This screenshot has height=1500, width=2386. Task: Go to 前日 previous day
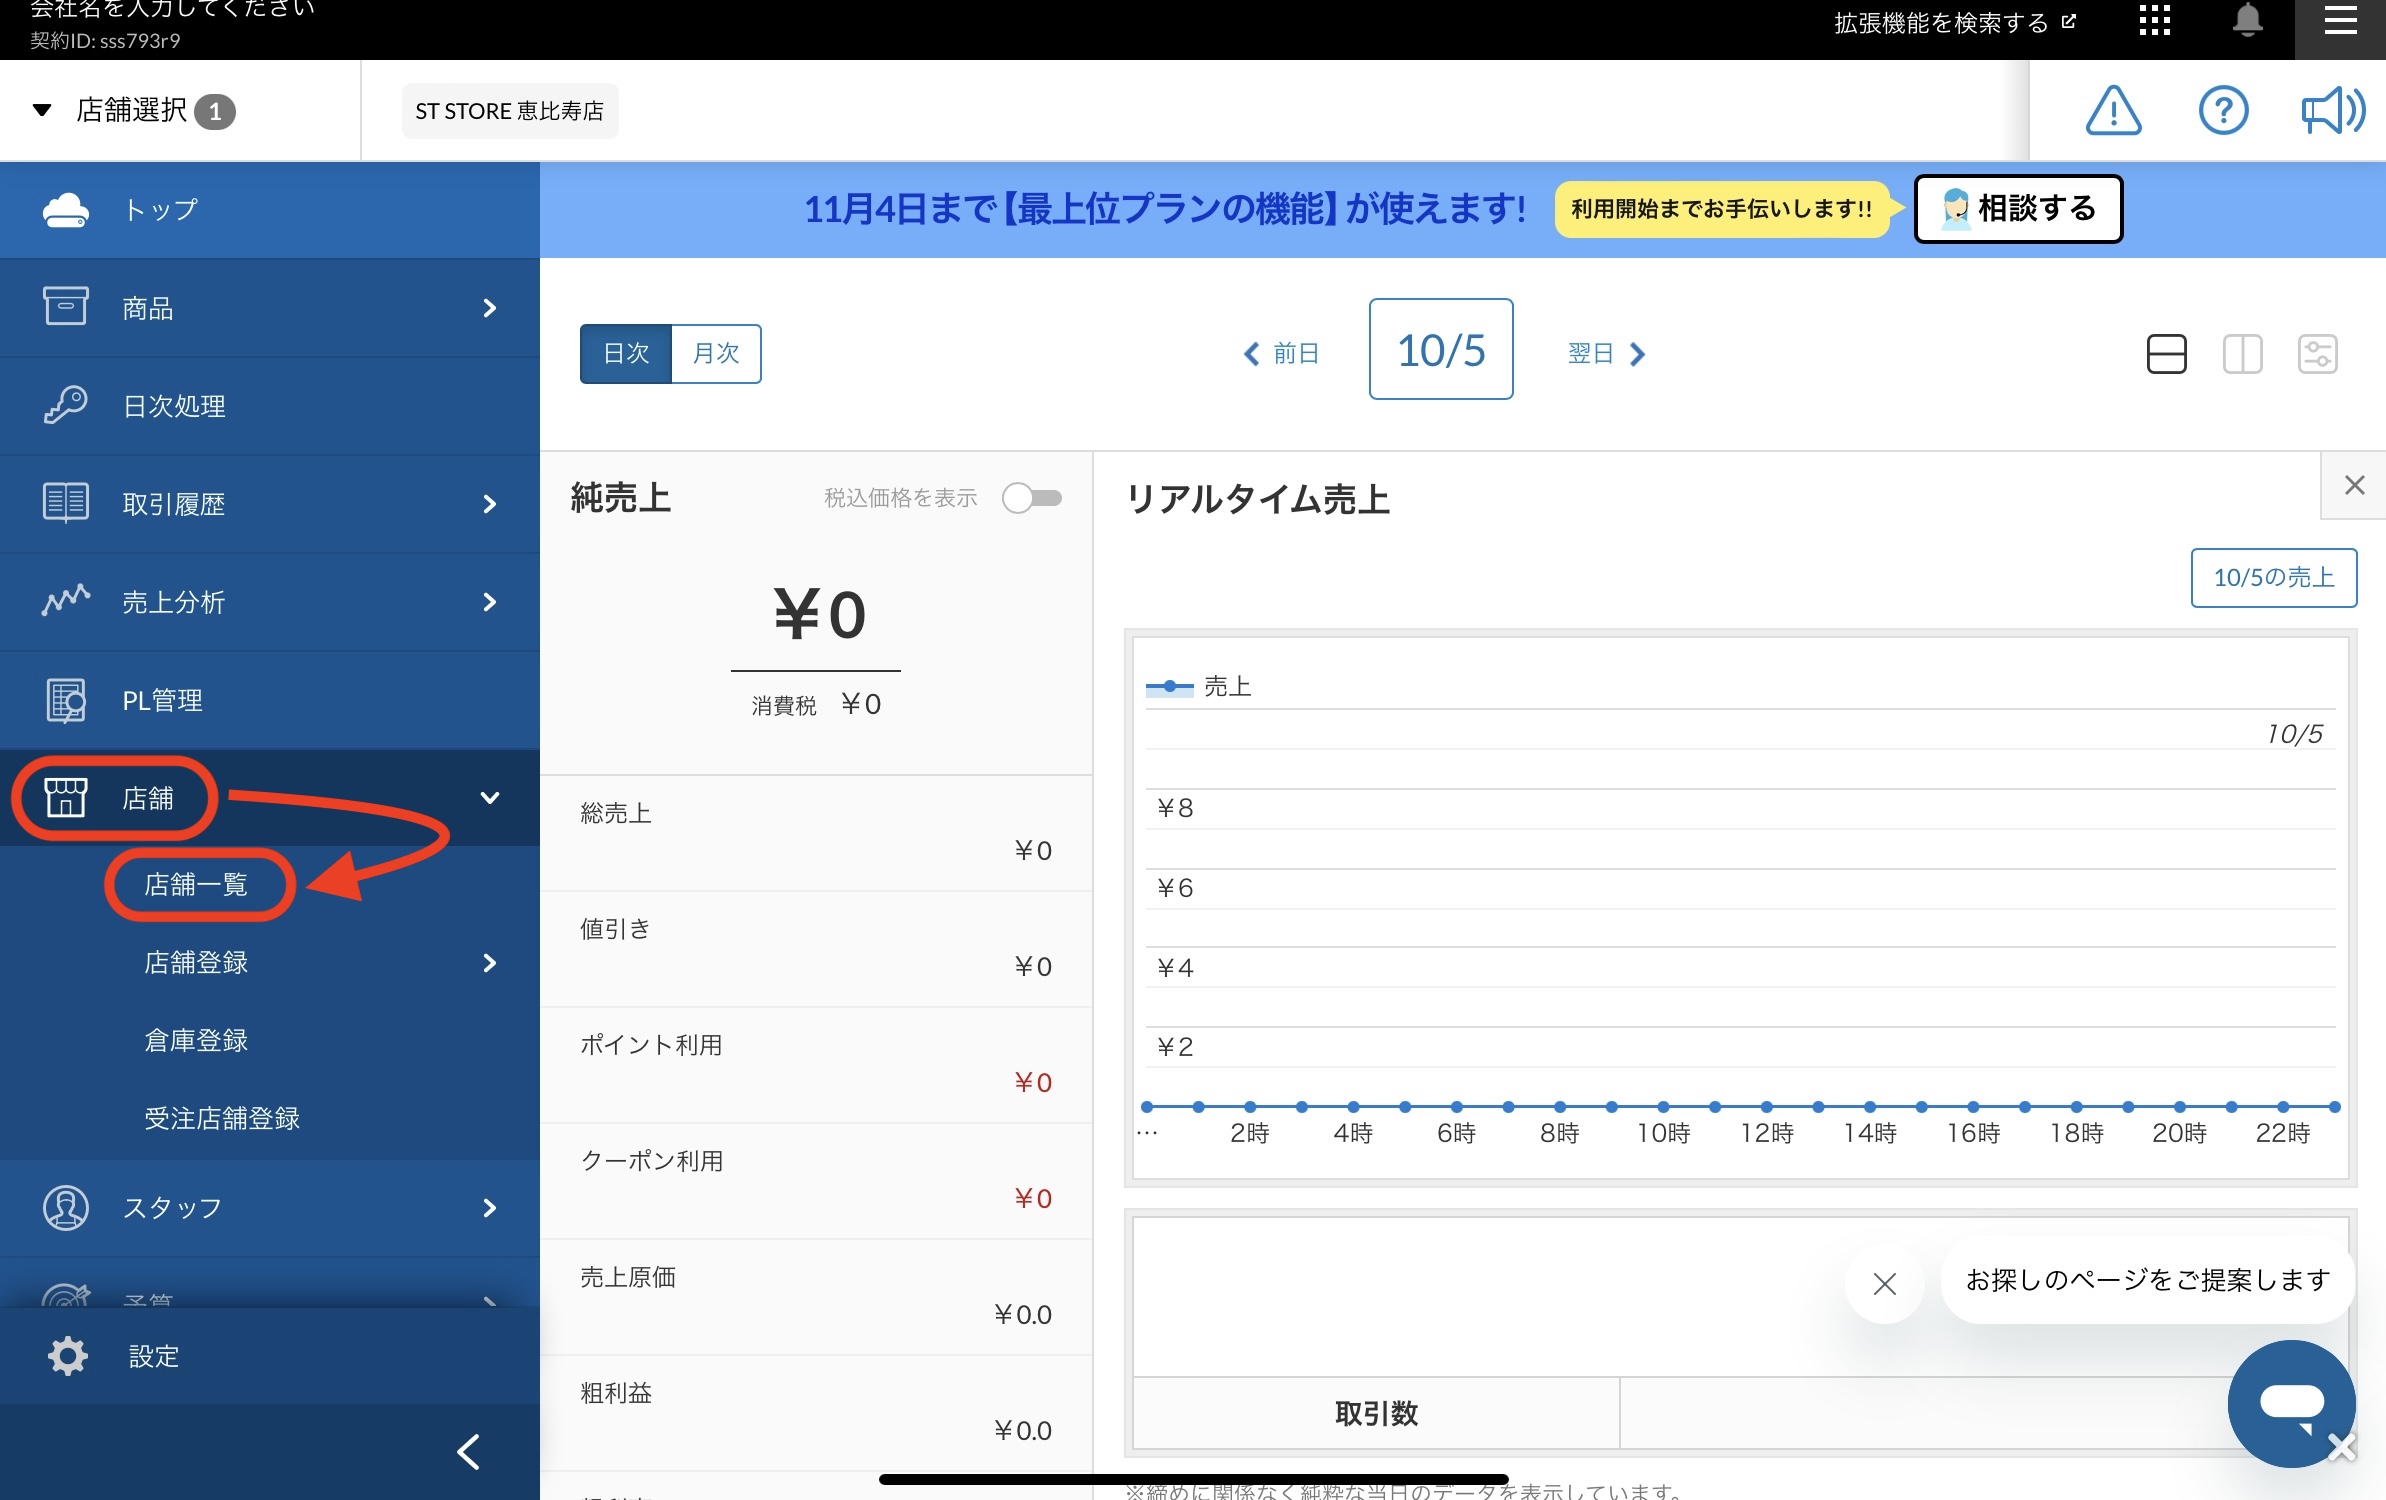pyautogui.click(x=1282, y=354)
